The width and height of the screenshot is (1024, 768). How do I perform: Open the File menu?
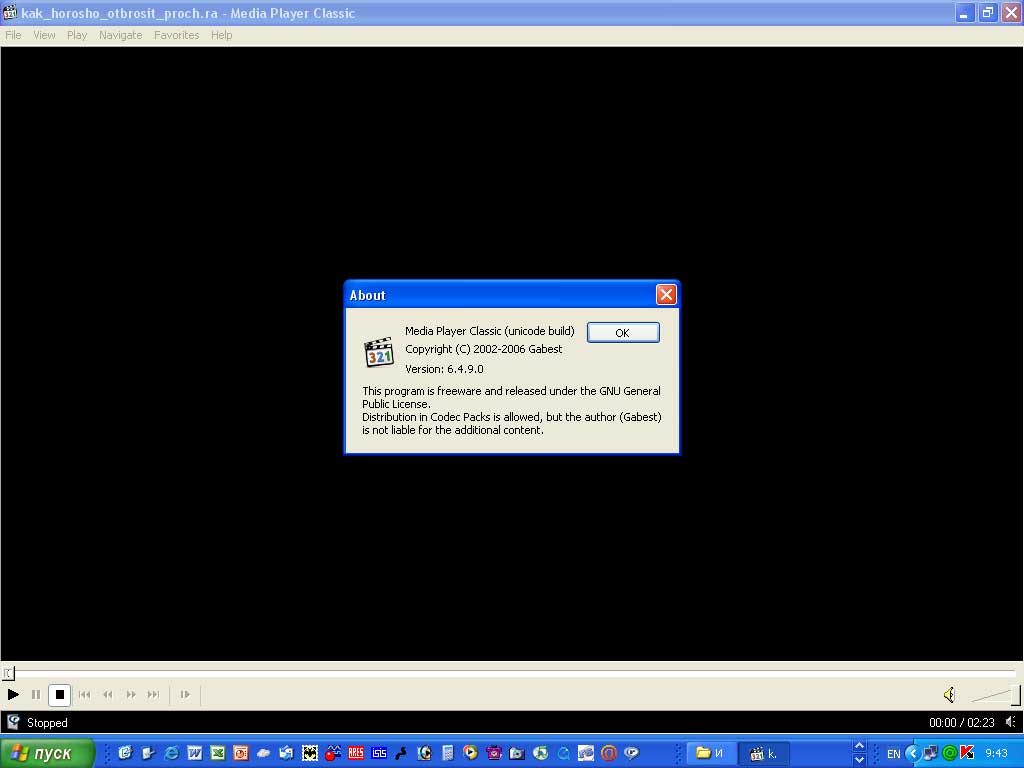coord(13,35)
